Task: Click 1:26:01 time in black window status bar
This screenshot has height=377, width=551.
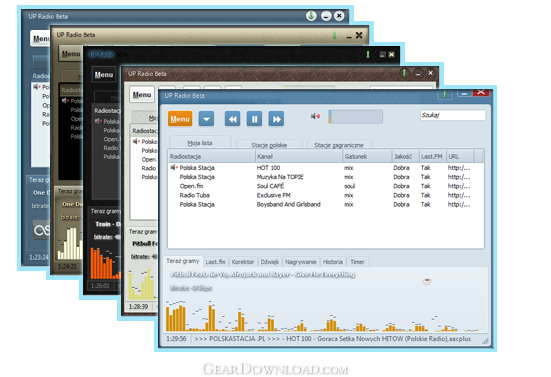Action: 100,286
